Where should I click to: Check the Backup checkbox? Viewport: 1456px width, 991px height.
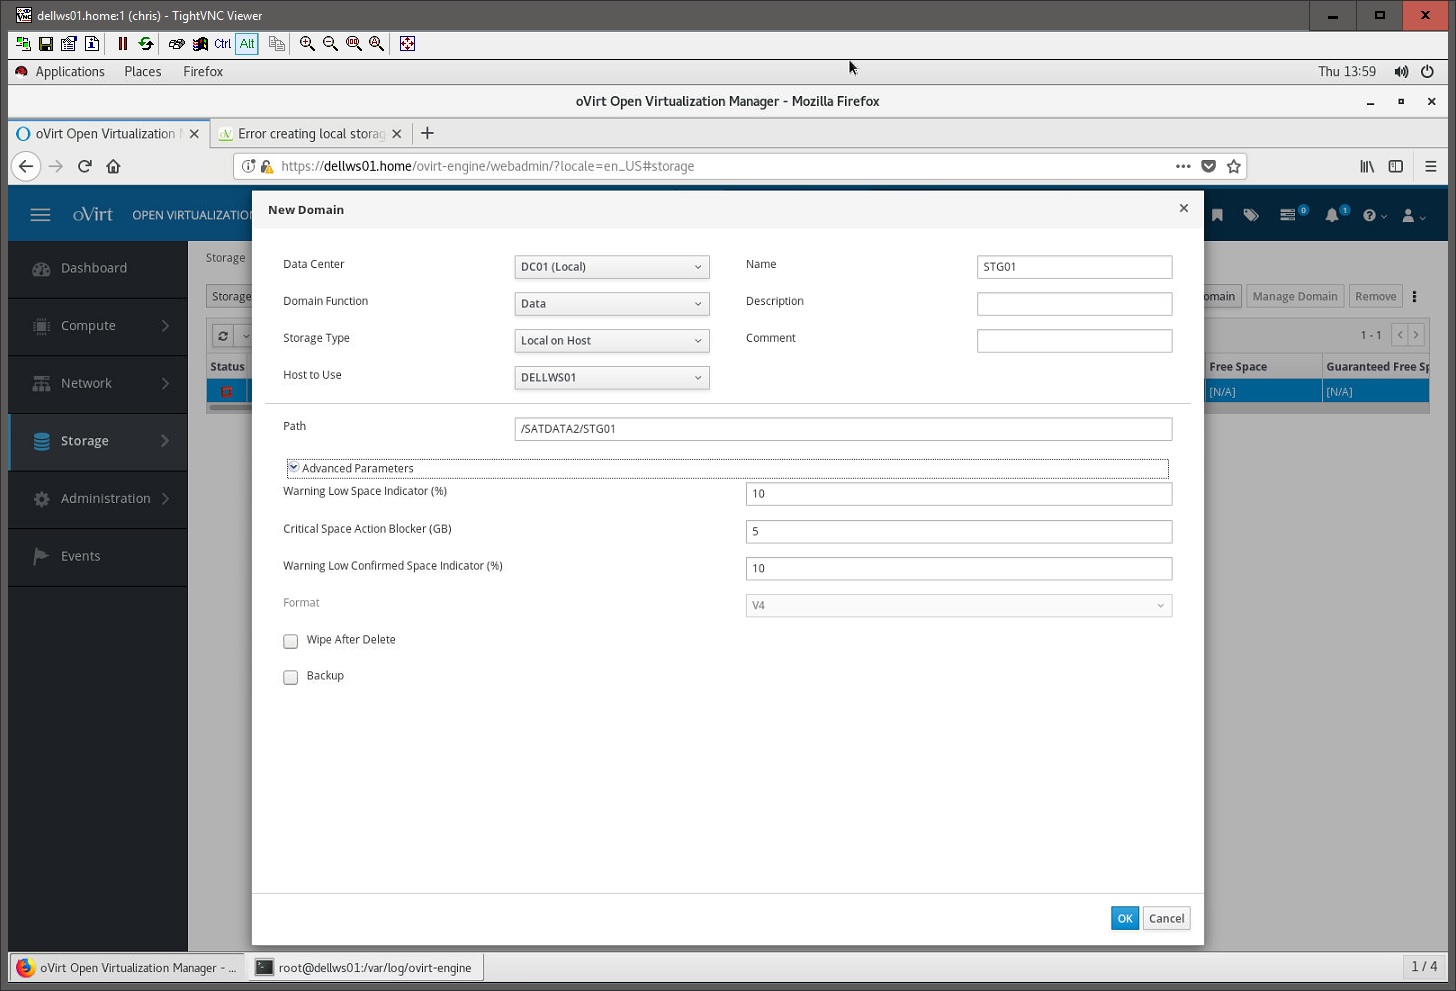tap(291, 677)
